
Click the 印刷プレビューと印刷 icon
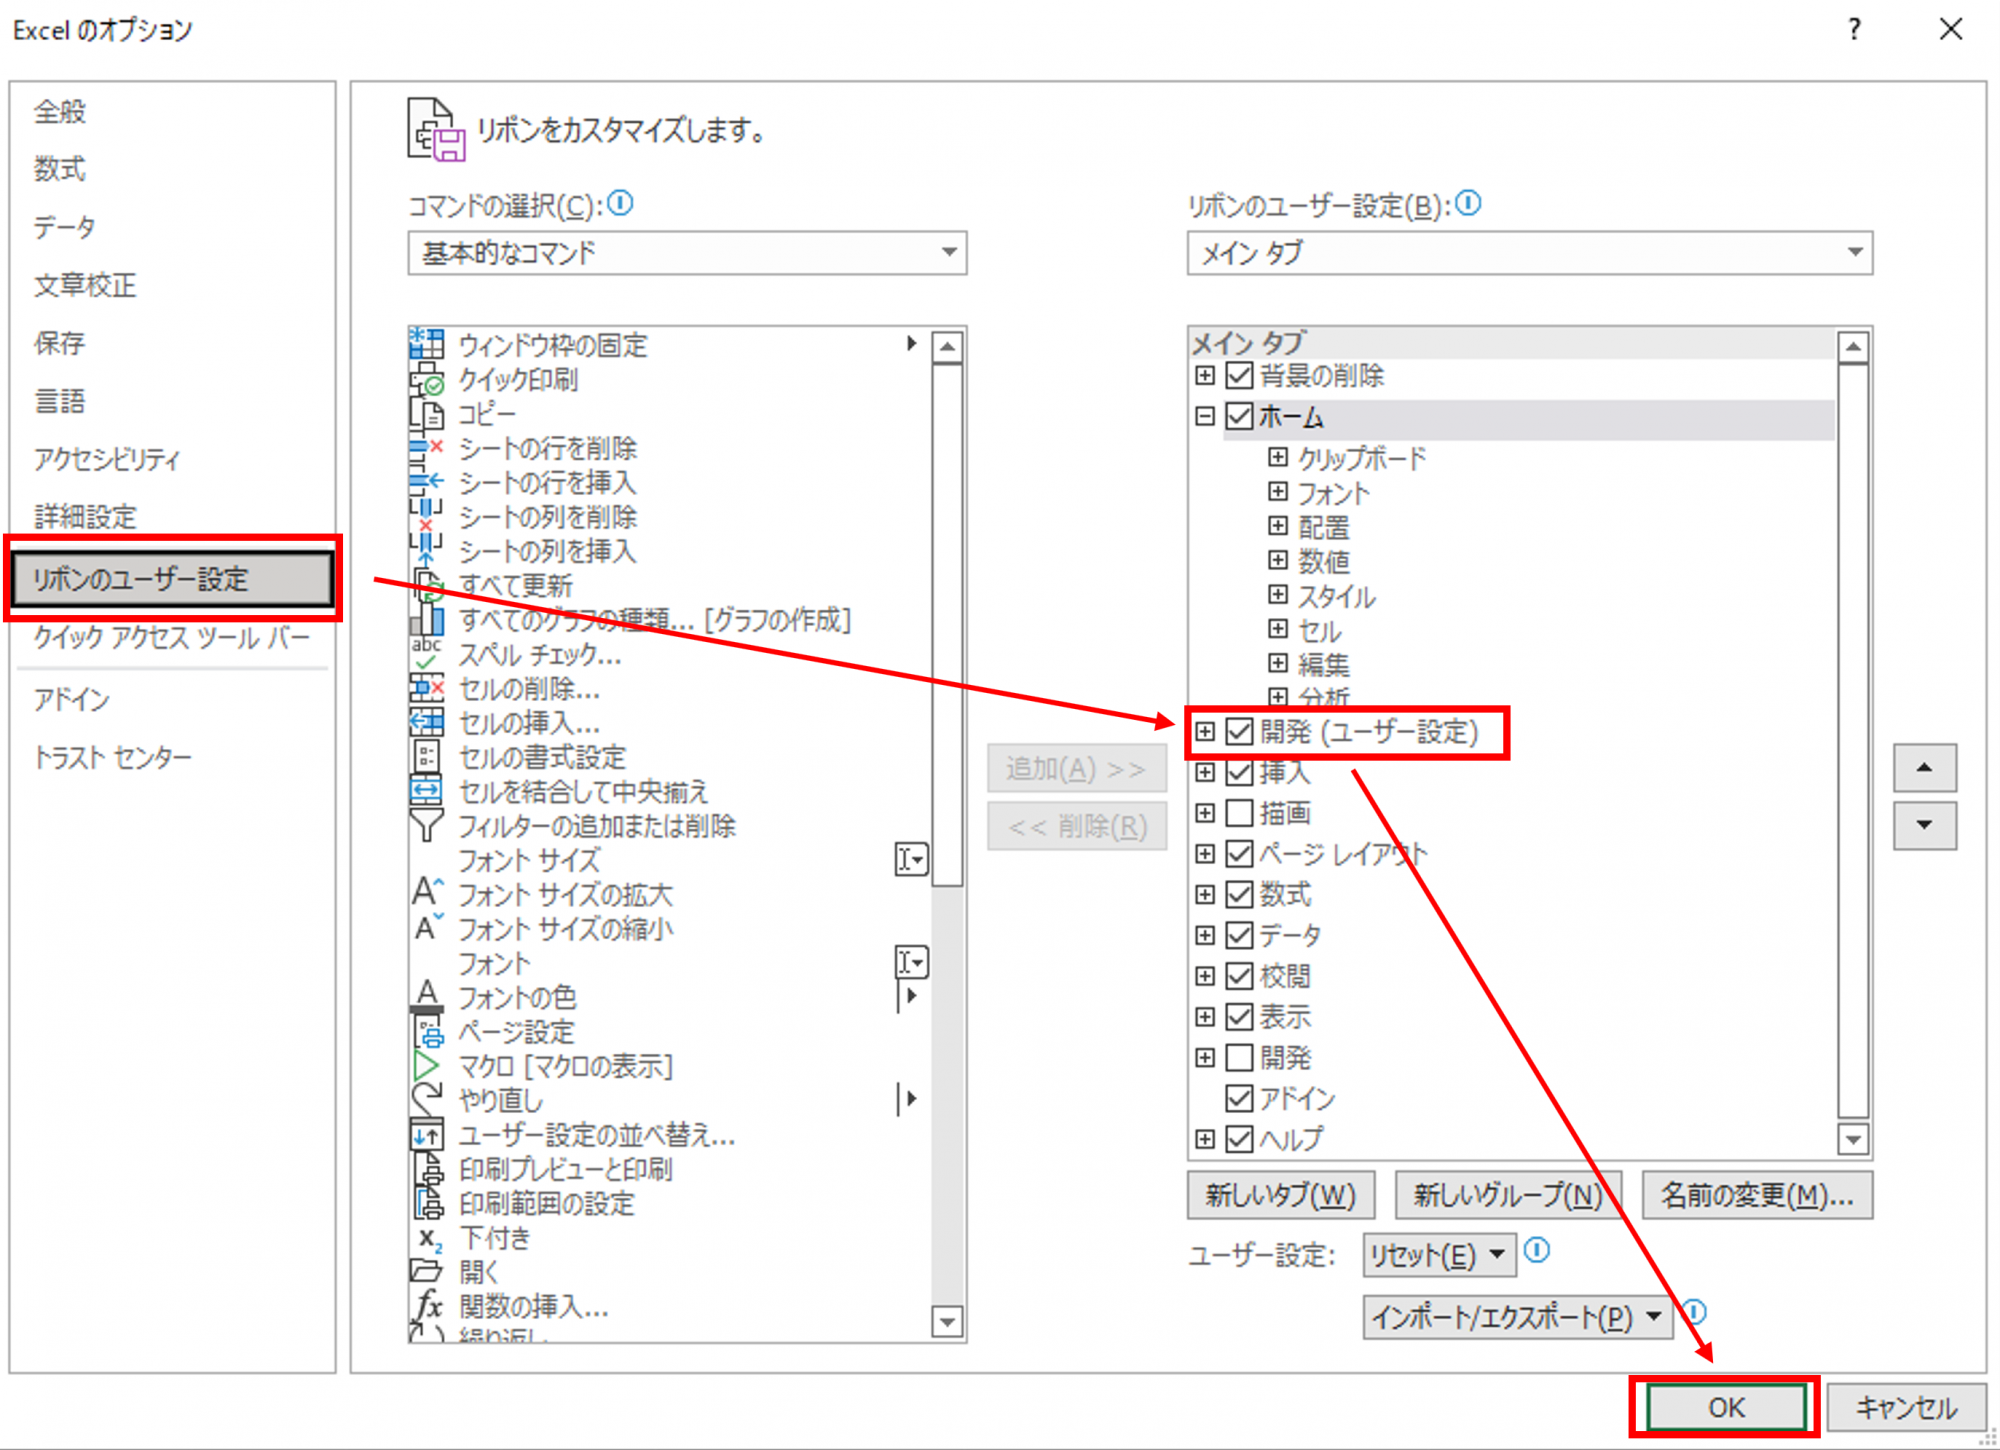tap(427, 1168)
